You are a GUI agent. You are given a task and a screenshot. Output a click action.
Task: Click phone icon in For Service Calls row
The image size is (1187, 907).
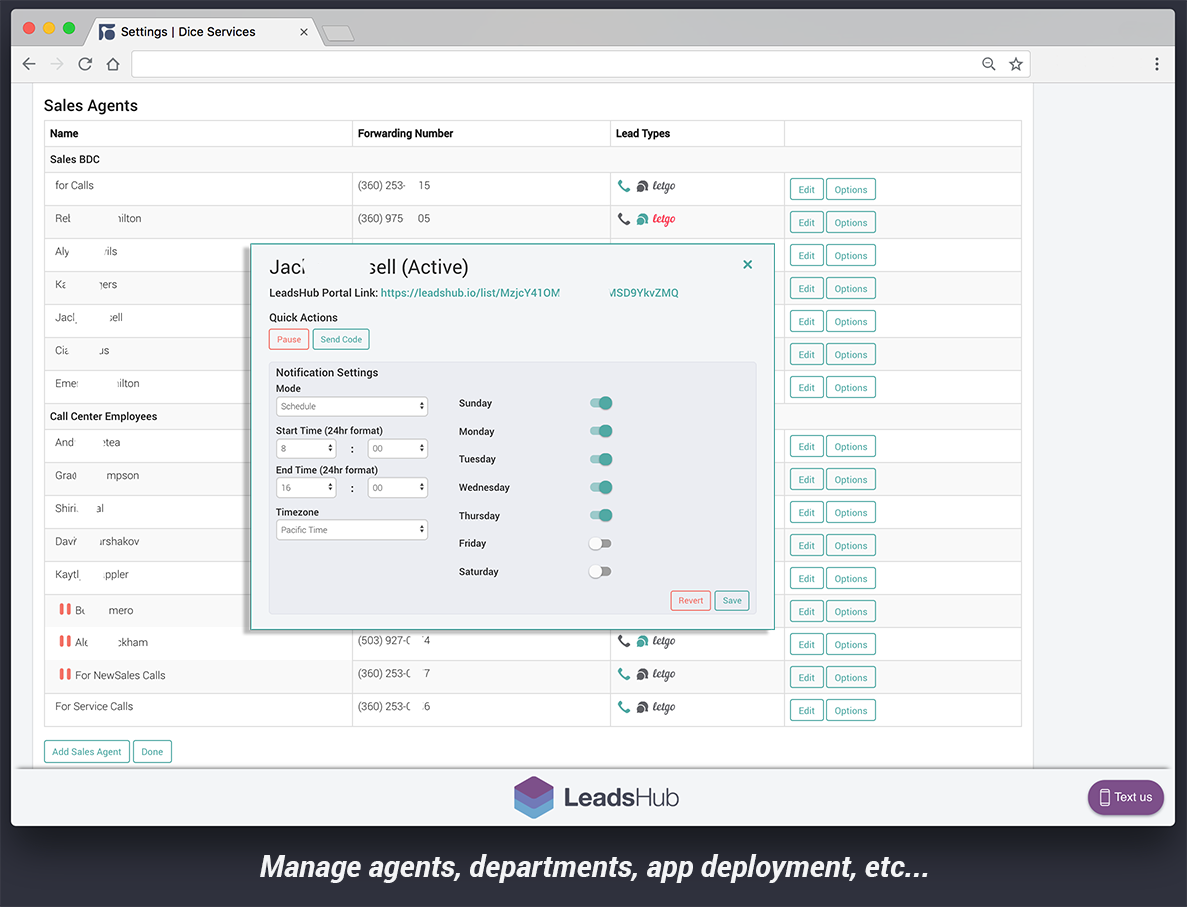624,707
